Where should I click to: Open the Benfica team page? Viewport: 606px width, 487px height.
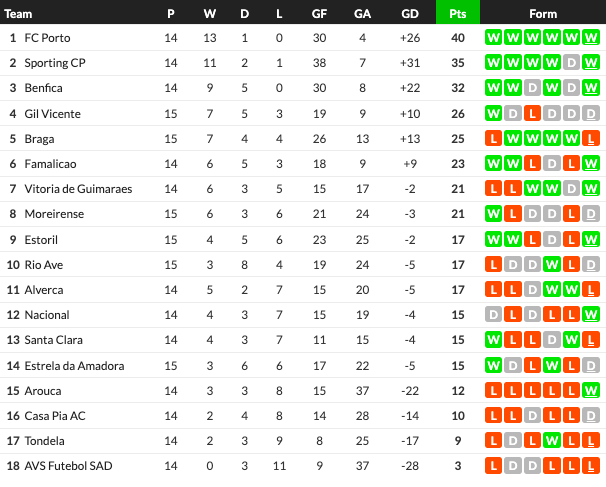coord(46,88)
